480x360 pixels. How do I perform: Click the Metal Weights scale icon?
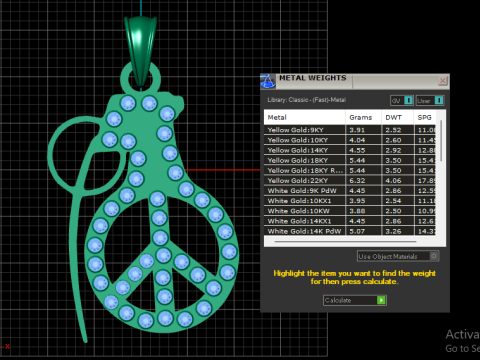pyautogui.click(x=268, y=81)
